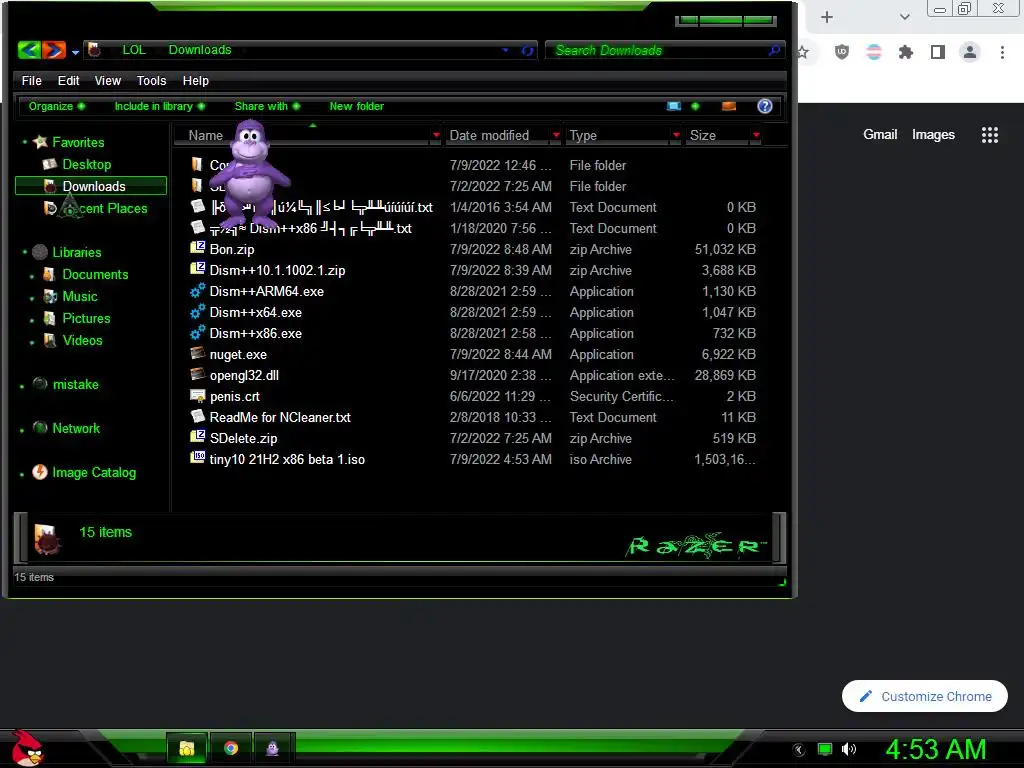
Task: Open the File Explorer taskbar button
Action: [187, 748]
